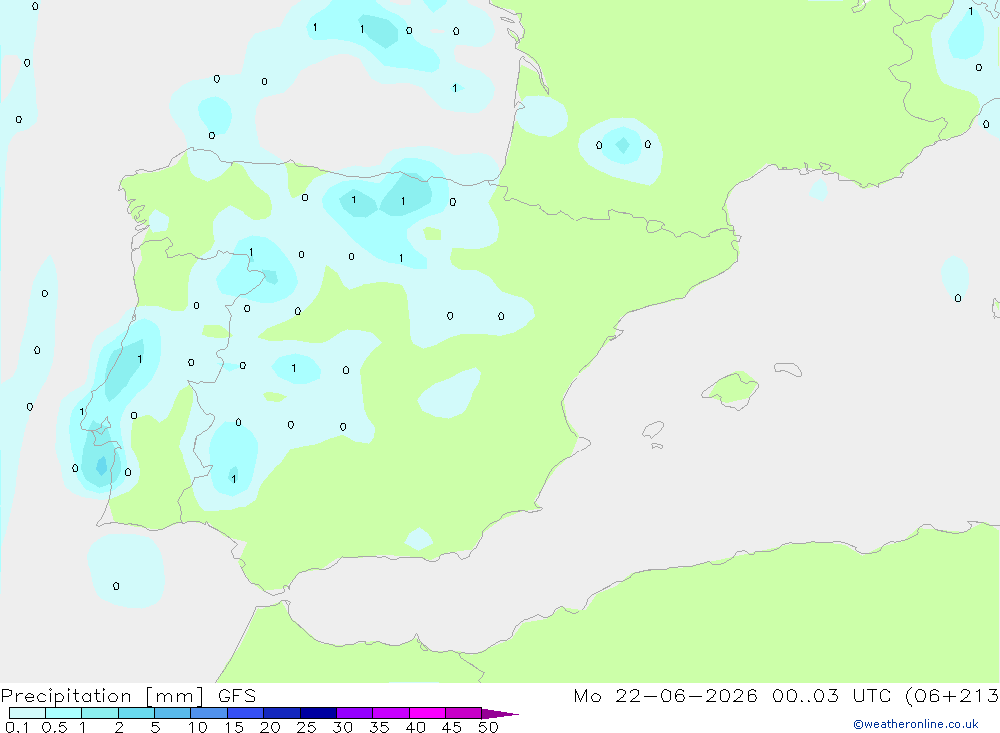Select the 35–40 mm legend color swatch
The image size is (1000, 733).
391,713
